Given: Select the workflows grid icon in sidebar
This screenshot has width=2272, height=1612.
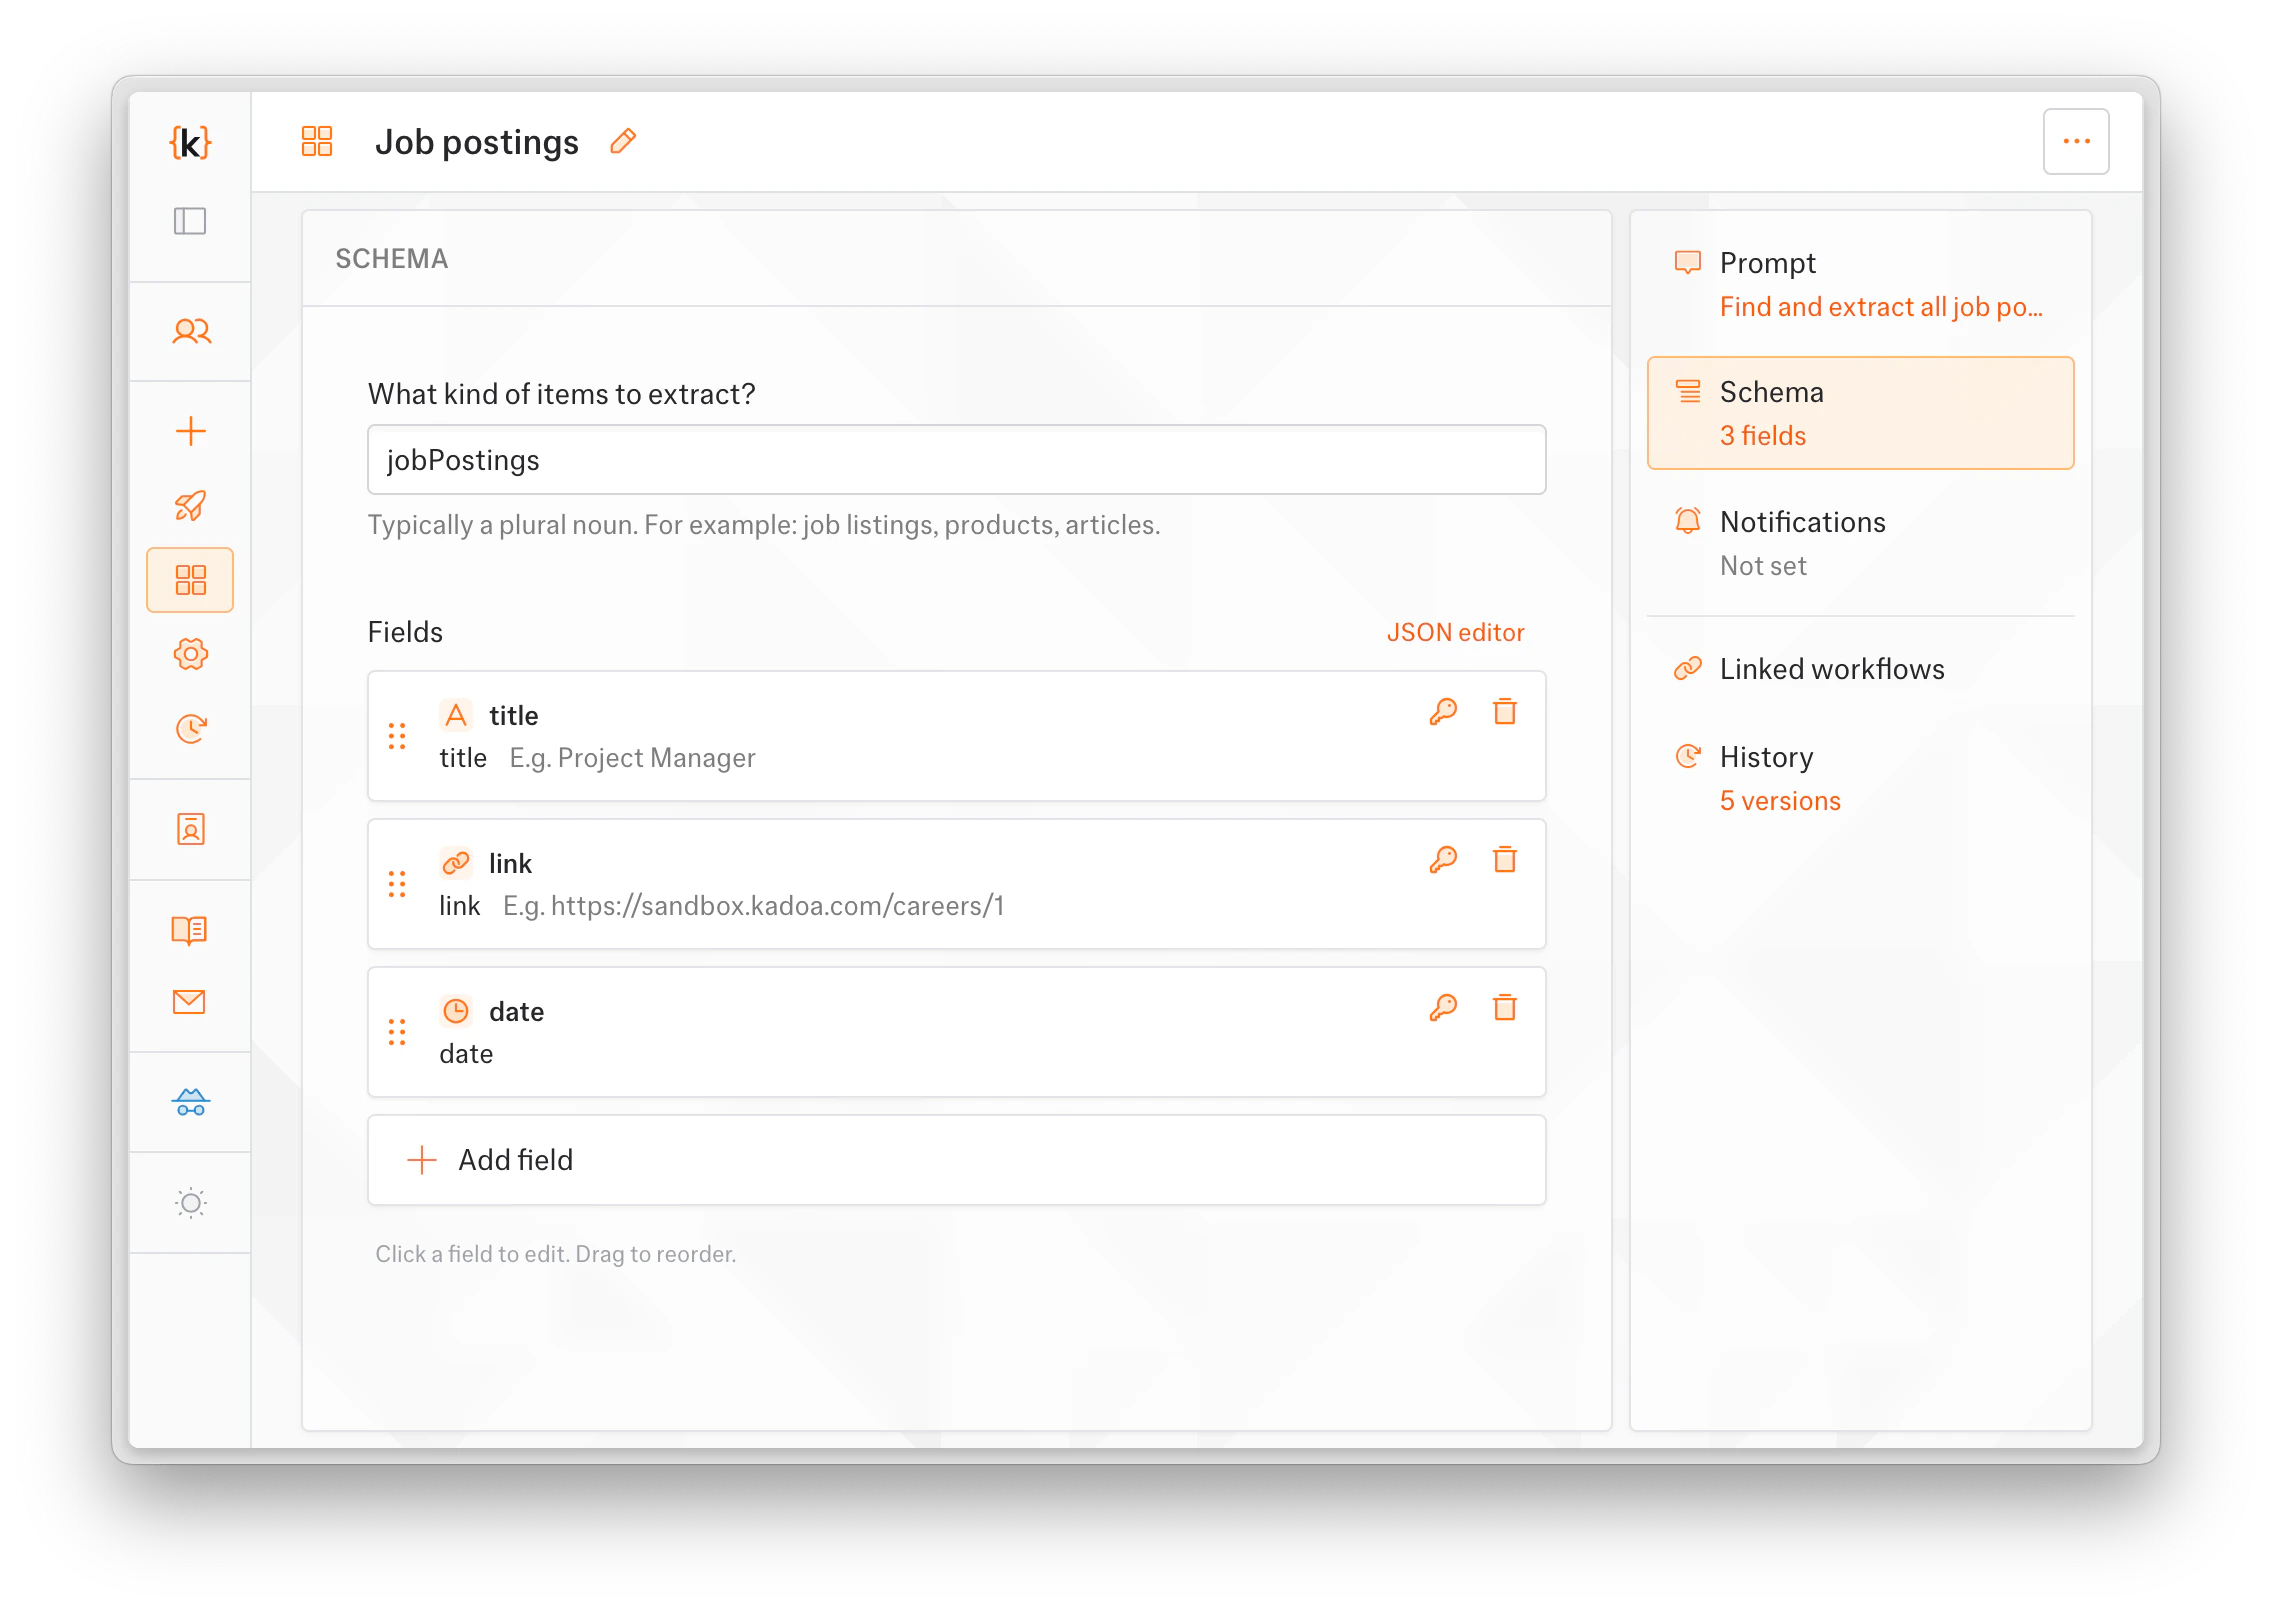Looking at the screenshot, I should pyautogui.click(x=190, y=579).
